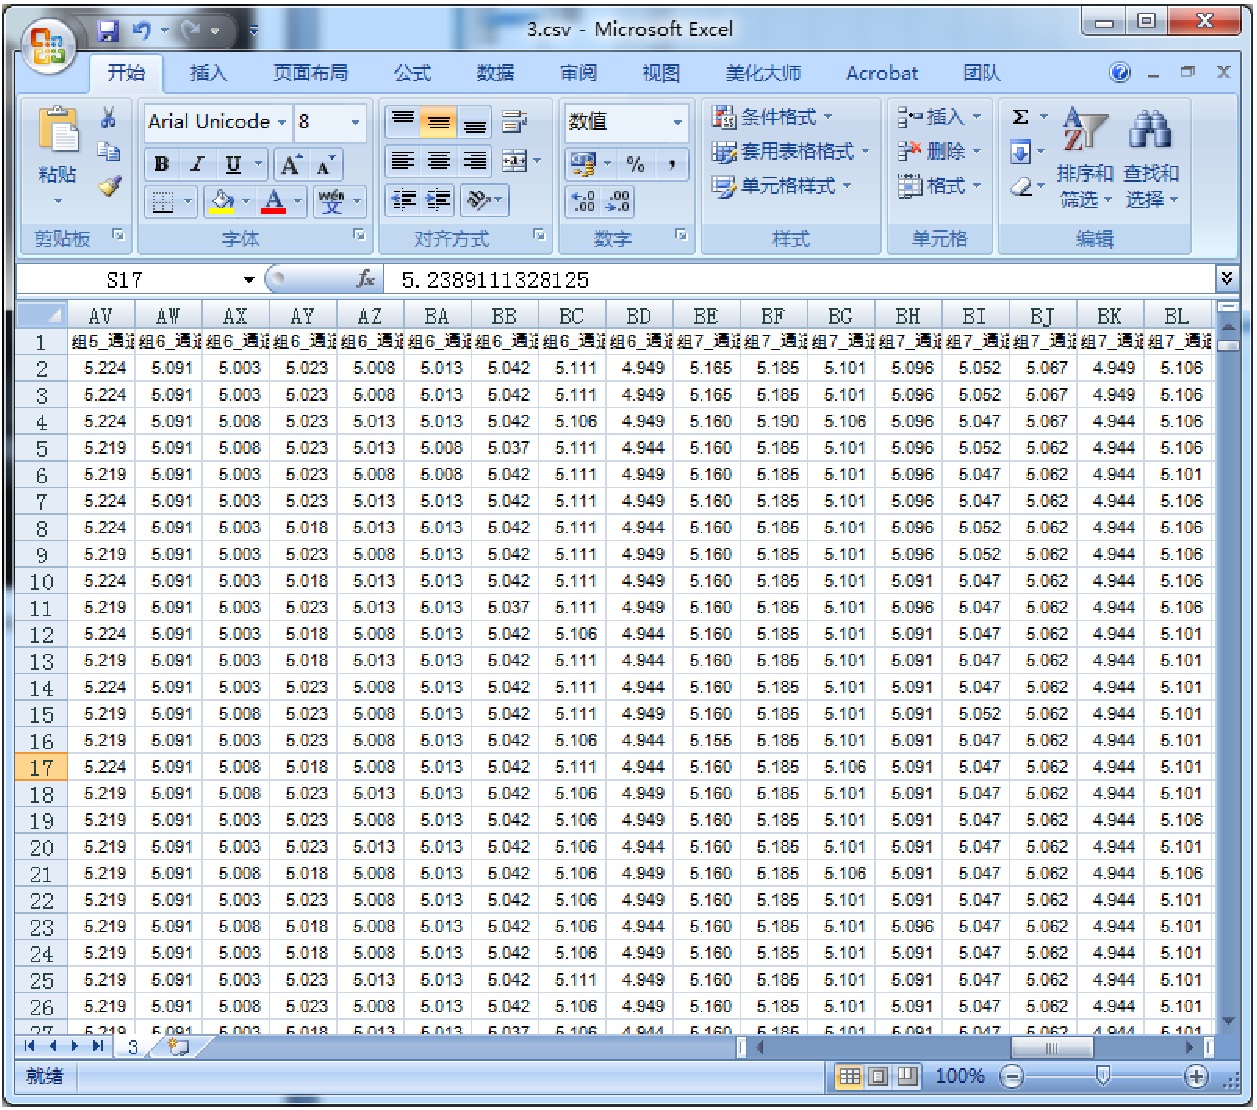Decrease indent in cell

coord(403,201)
